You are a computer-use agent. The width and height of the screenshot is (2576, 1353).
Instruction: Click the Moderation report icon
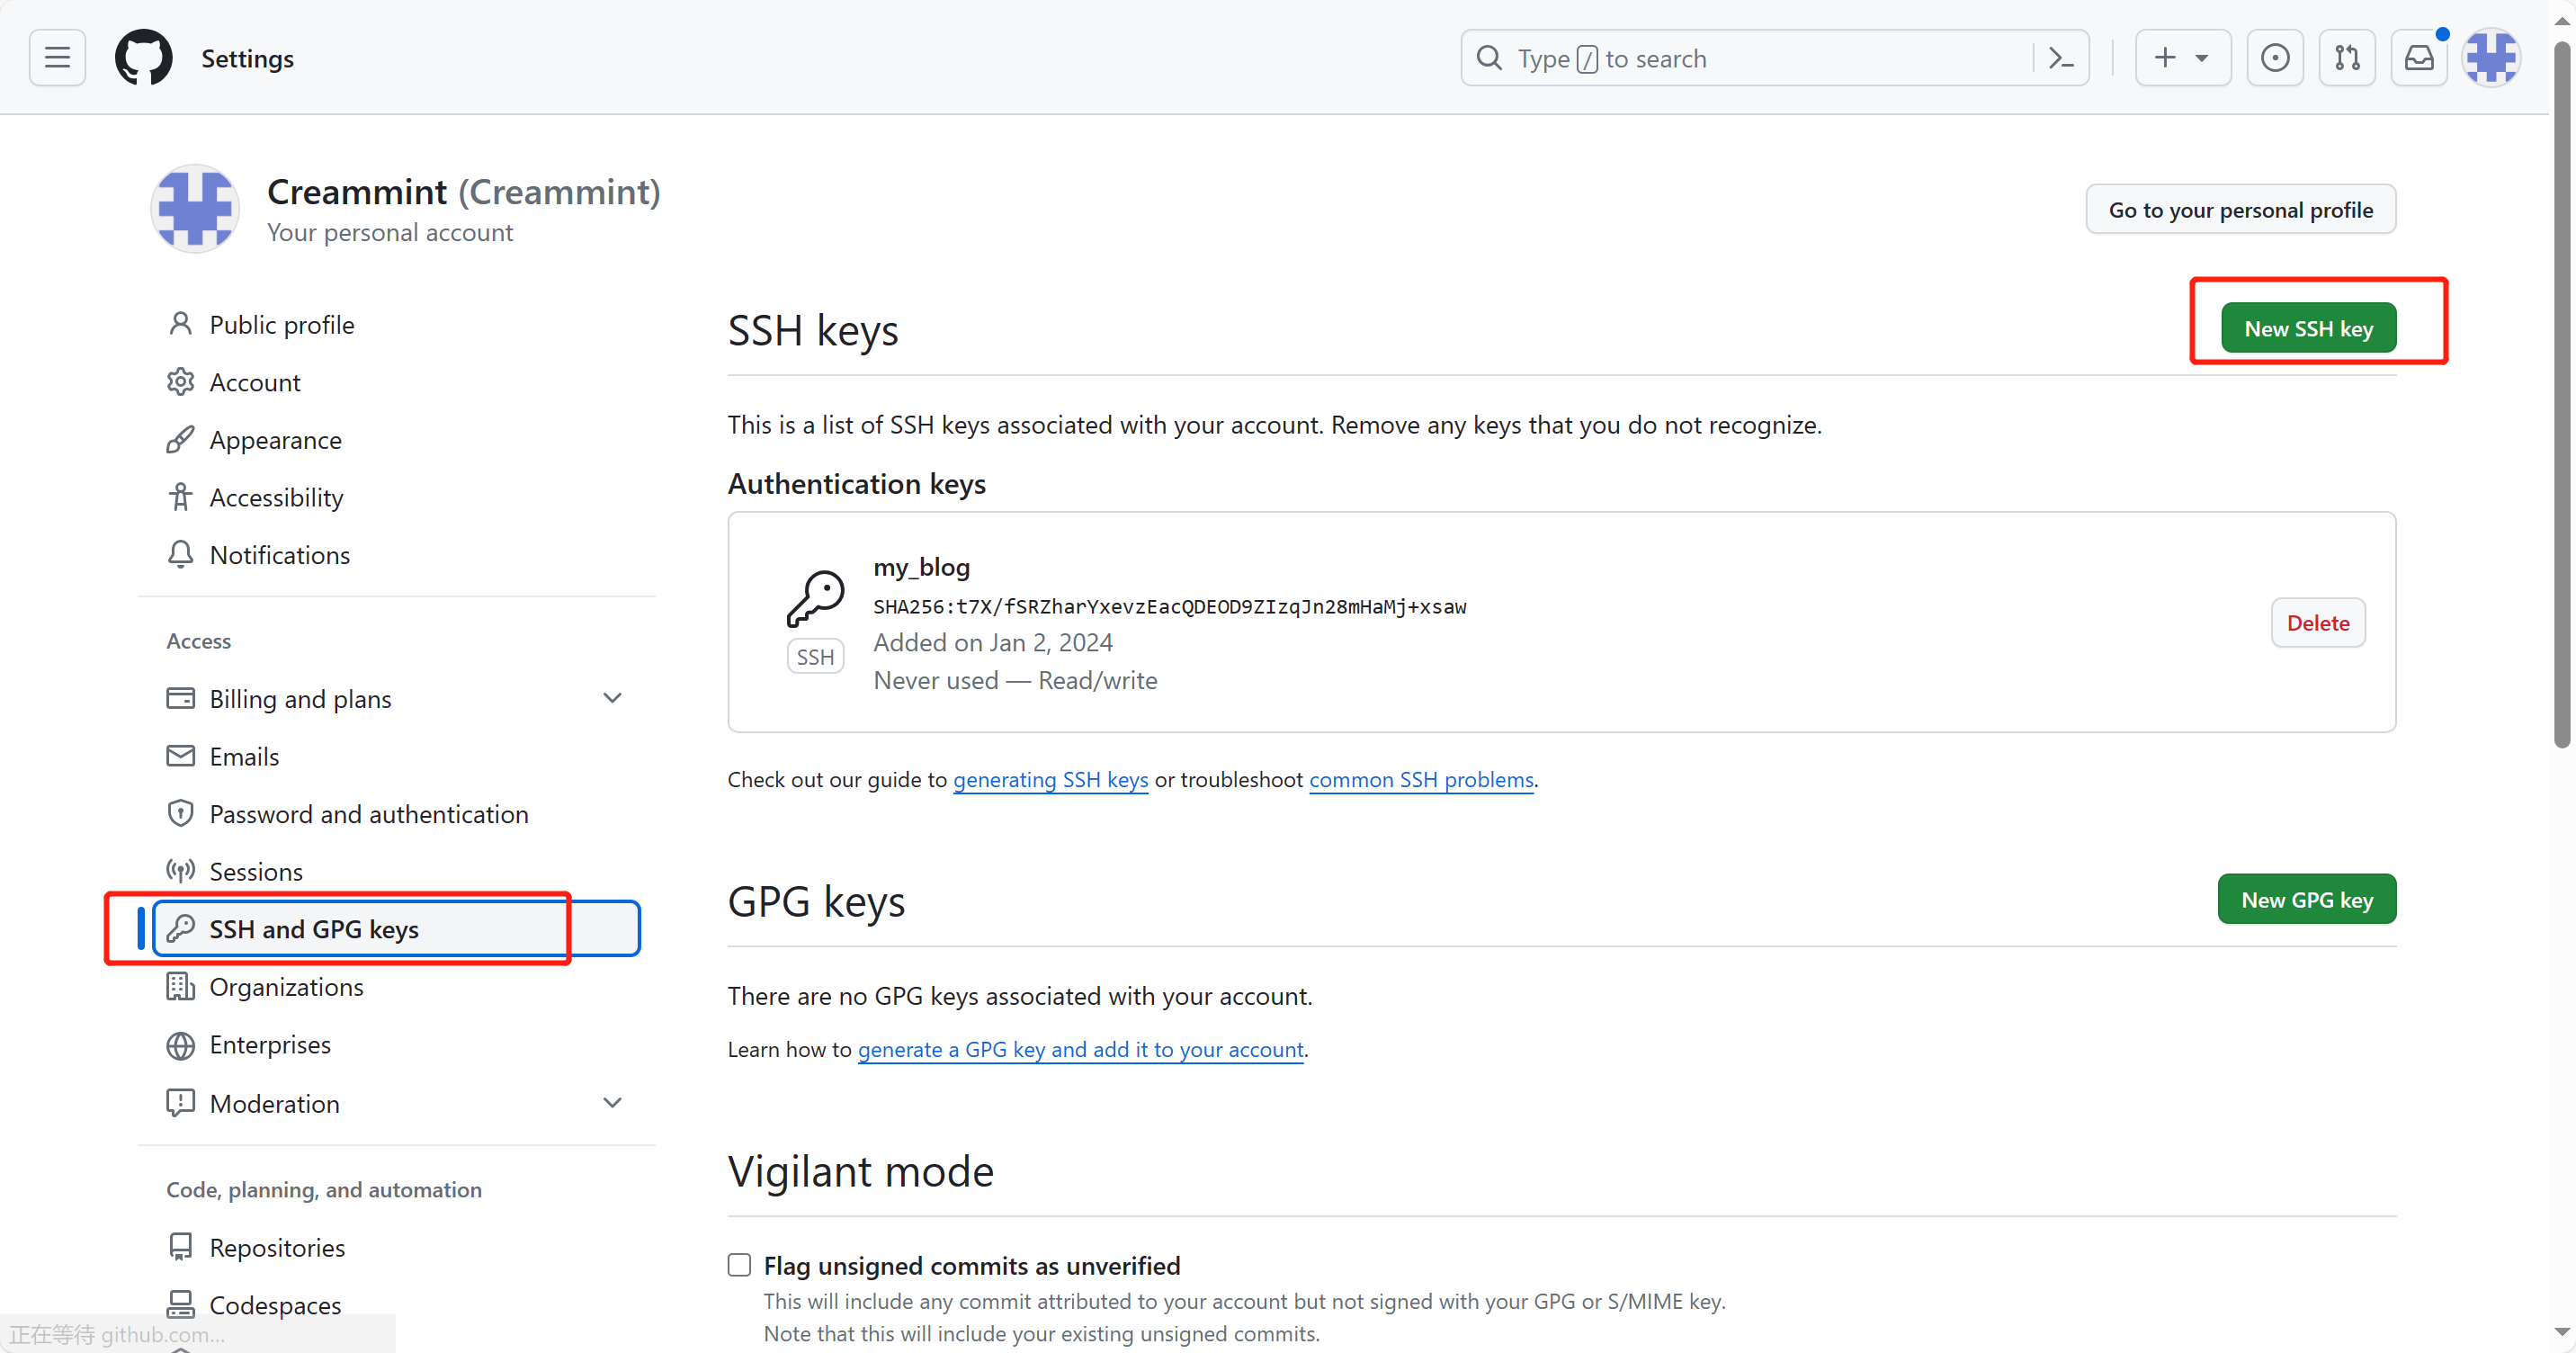click(x=180, y=1103)
